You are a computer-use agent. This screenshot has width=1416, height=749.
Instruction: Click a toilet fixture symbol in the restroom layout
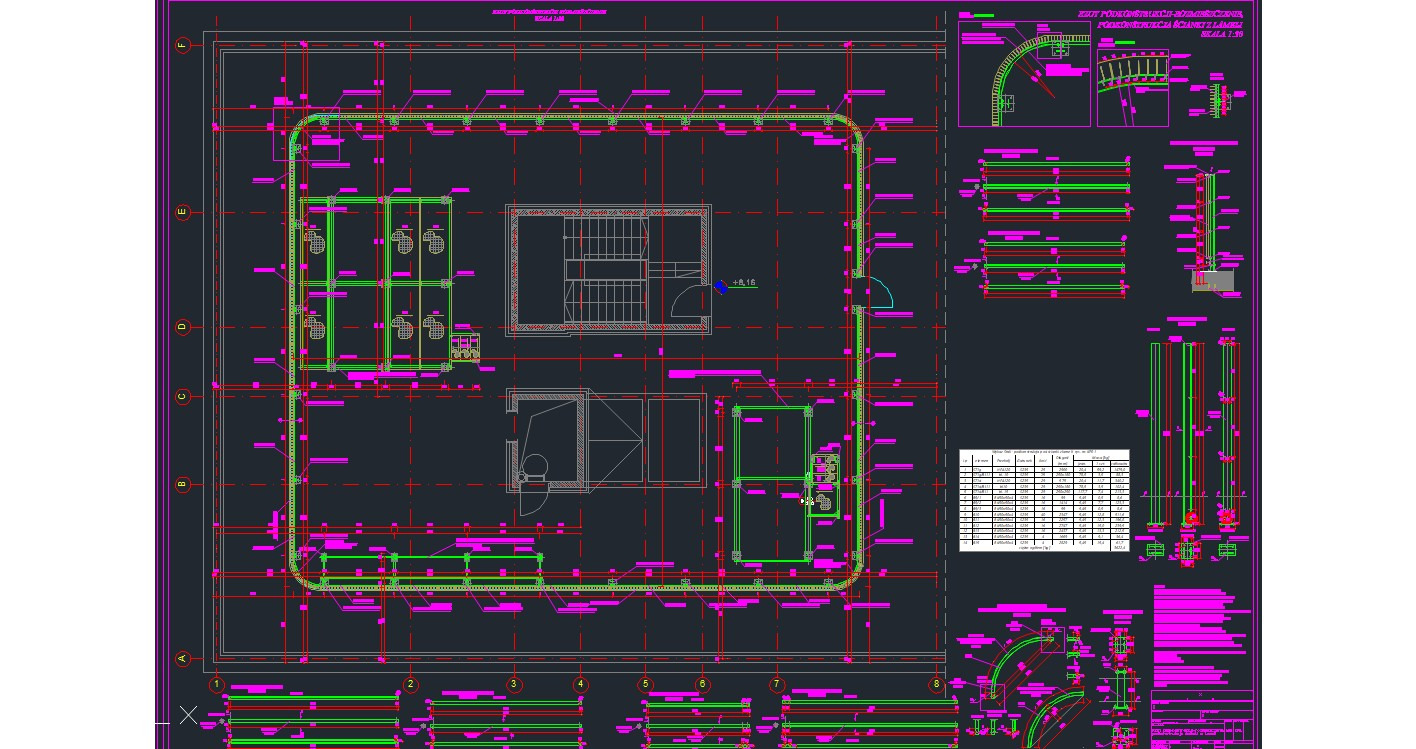tap(404, 240)
